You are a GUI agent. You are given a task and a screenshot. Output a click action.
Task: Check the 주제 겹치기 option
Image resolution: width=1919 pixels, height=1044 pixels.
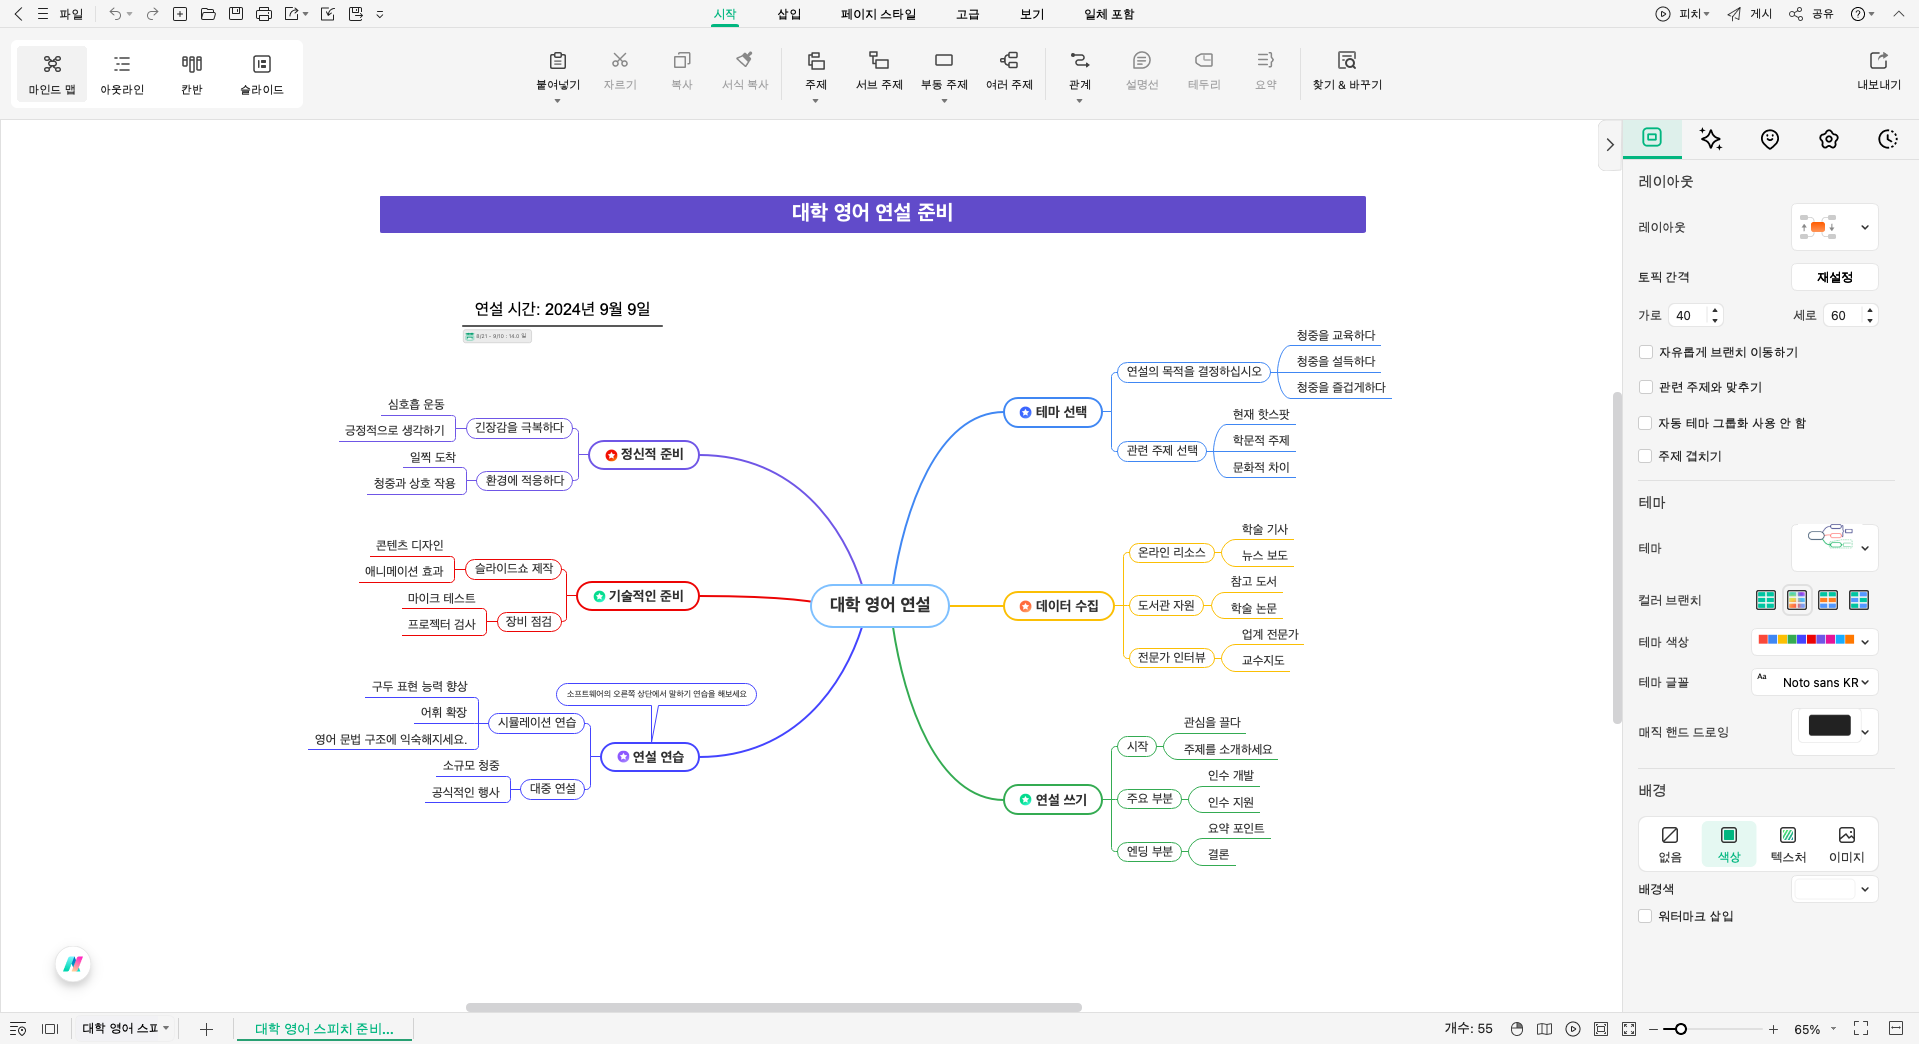1644,456
